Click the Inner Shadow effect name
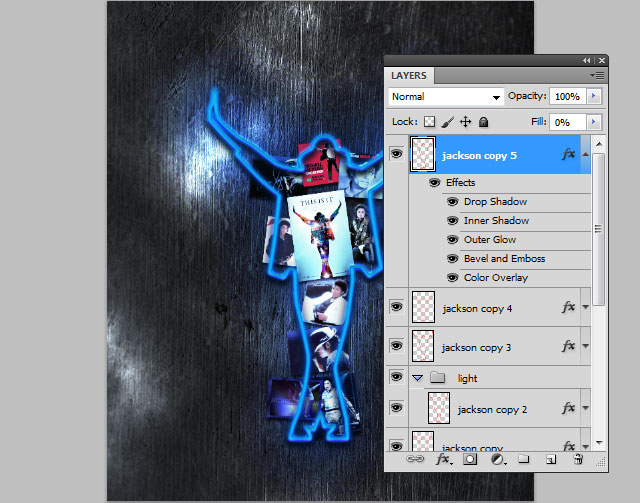 click(496, 221)
